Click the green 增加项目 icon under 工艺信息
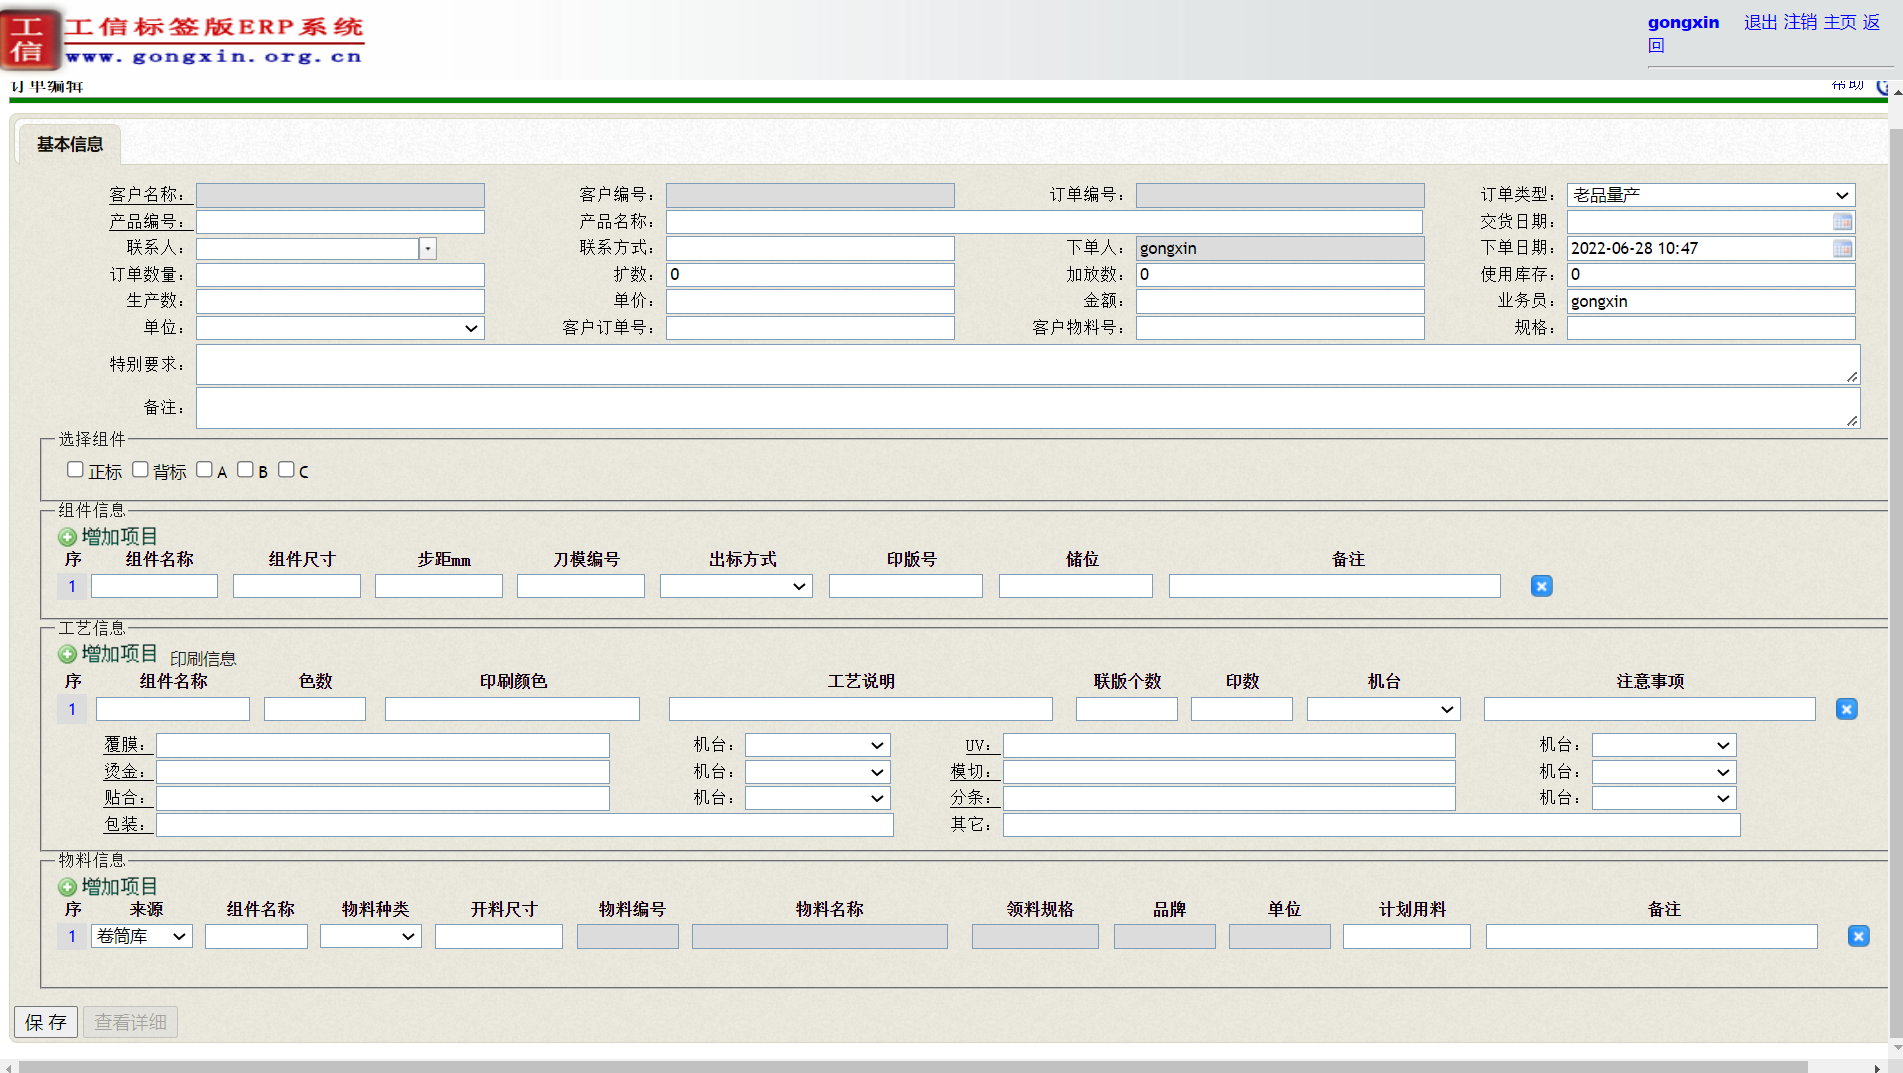The width and height of the screenshot is (1903, 1073). pyautogui.click(x=67, y=654)
